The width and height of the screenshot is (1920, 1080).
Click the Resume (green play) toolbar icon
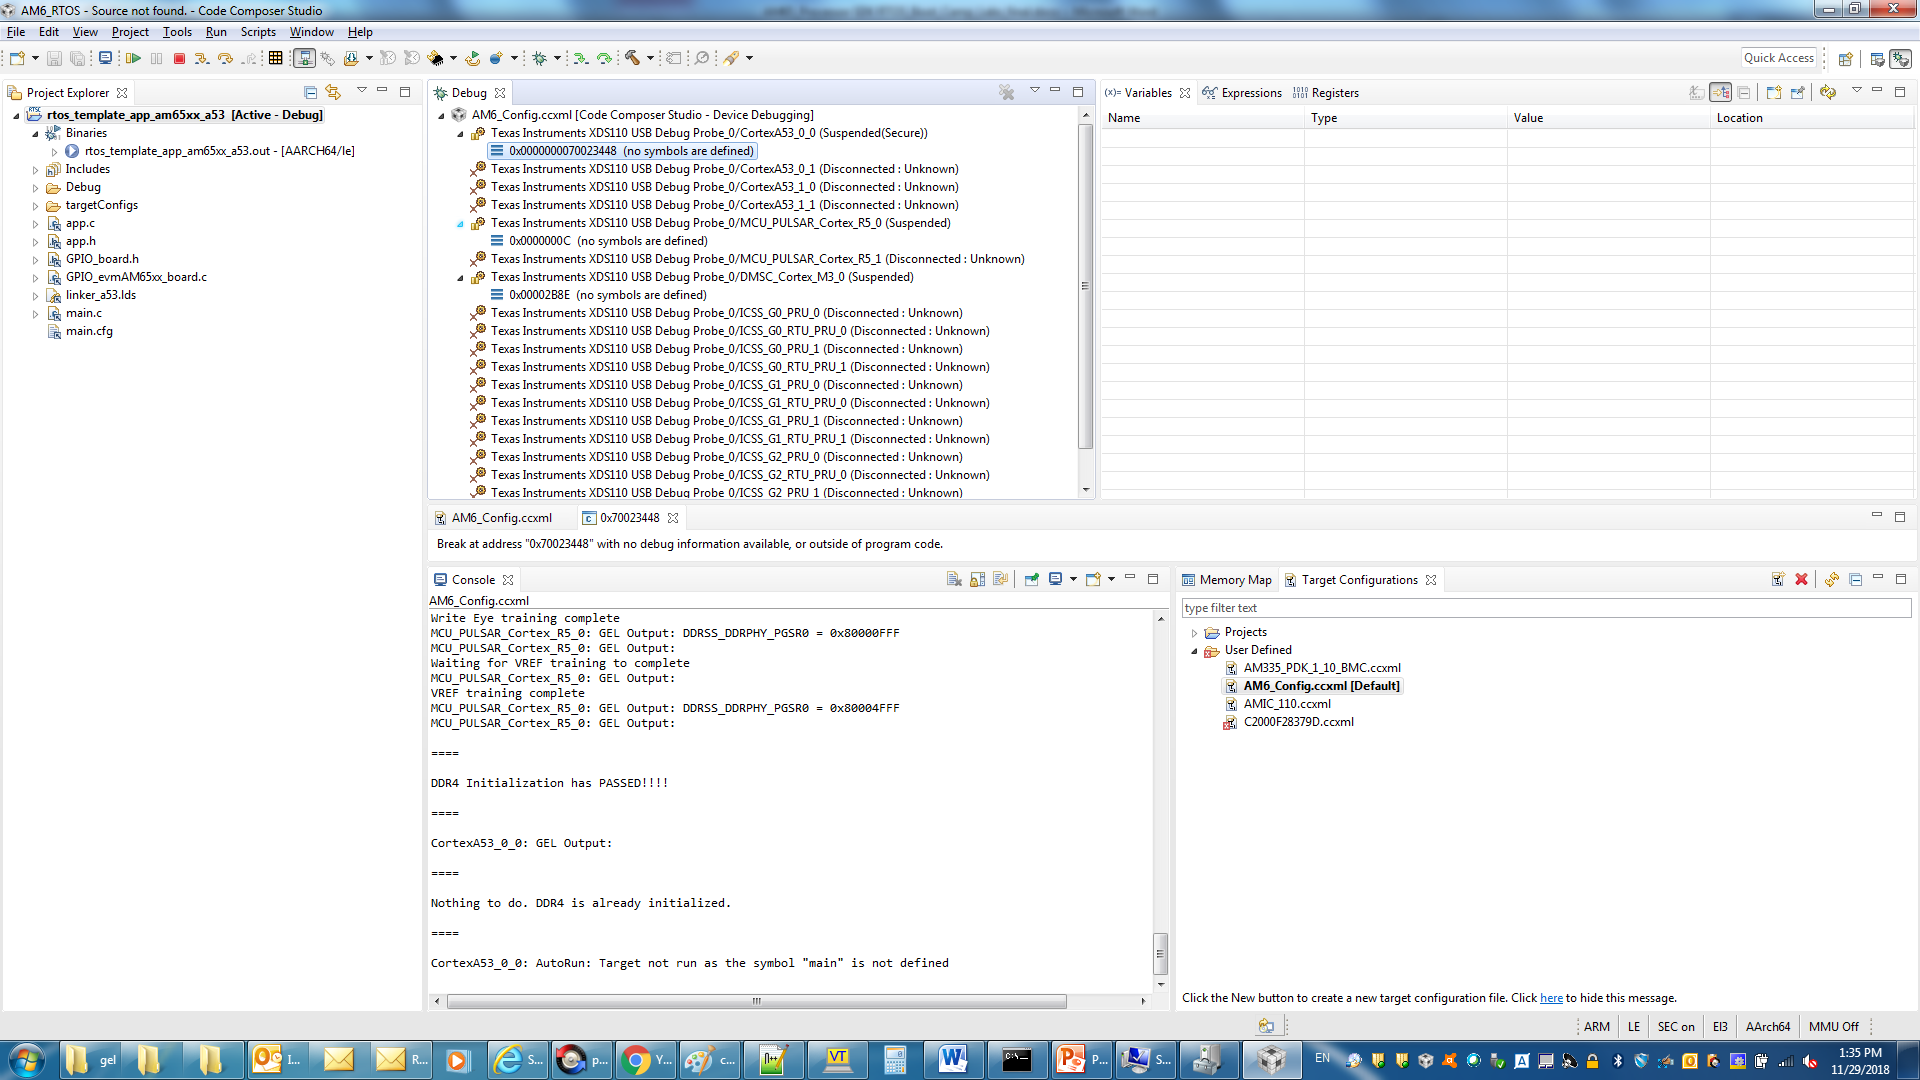click(x=132, y=59)
